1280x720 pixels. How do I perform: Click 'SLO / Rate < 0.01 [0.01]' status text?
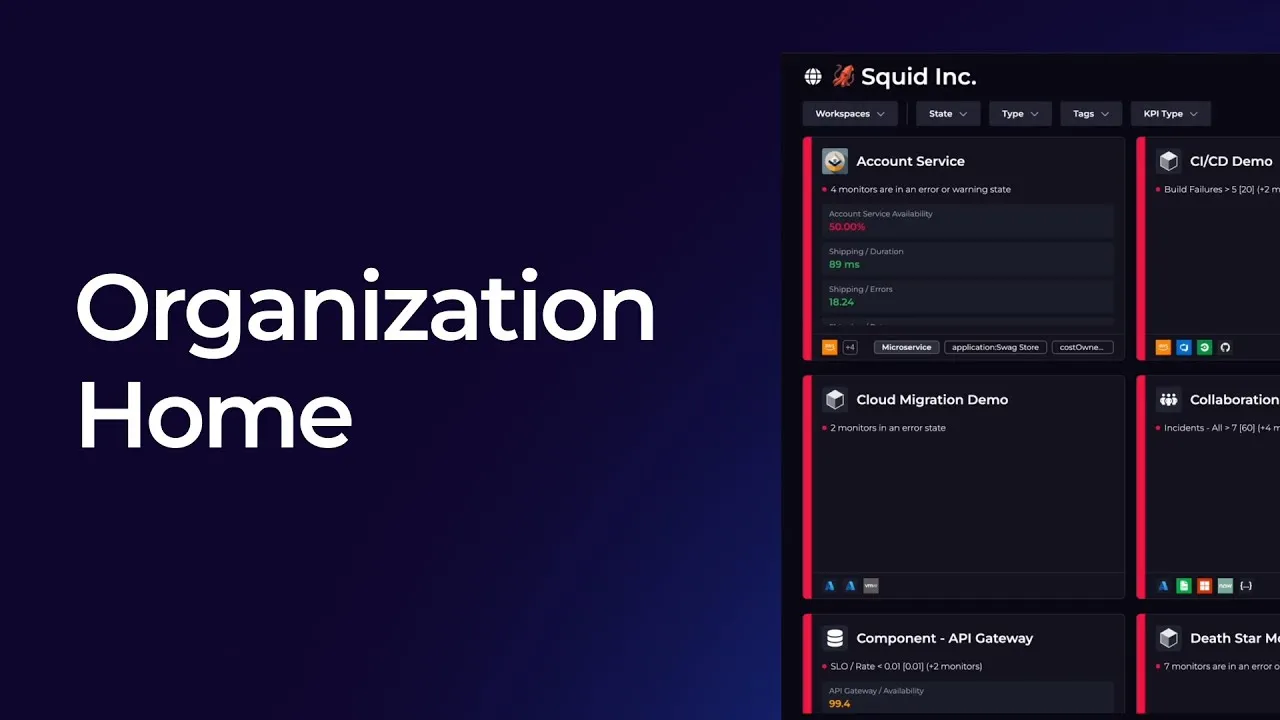click(x=905, y=666)
